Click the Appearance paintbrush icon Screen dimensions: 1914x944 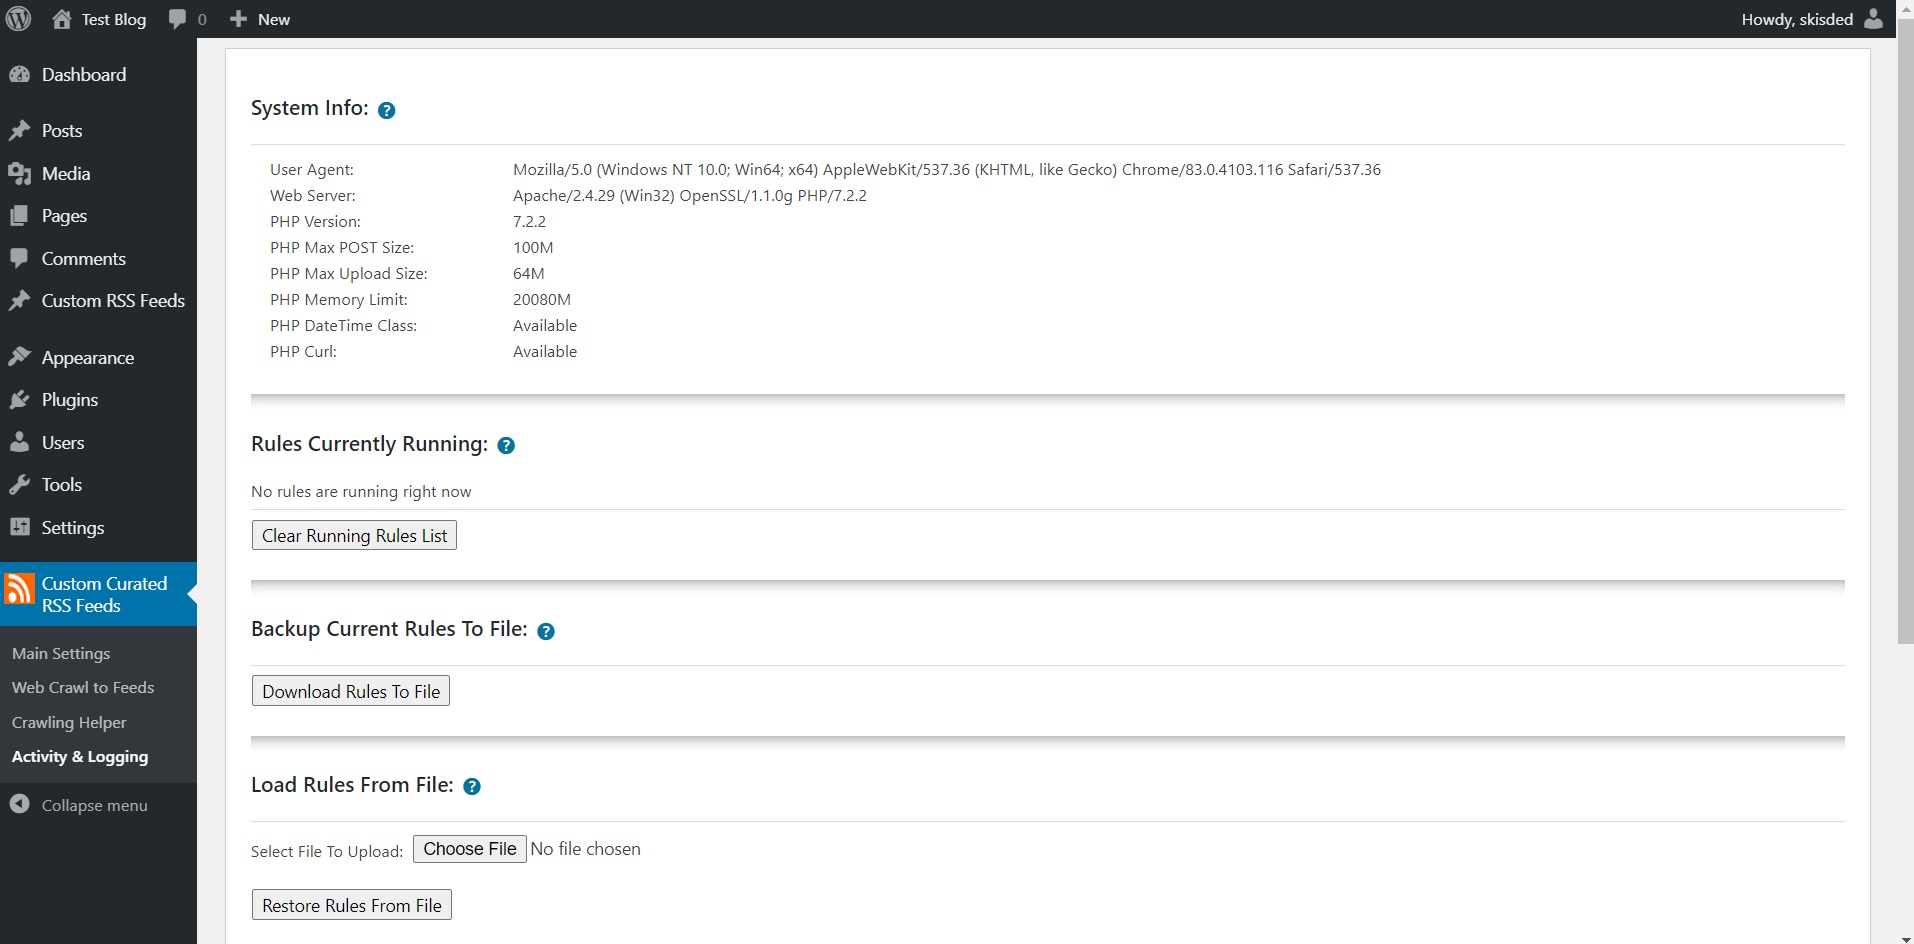(19, 357)
